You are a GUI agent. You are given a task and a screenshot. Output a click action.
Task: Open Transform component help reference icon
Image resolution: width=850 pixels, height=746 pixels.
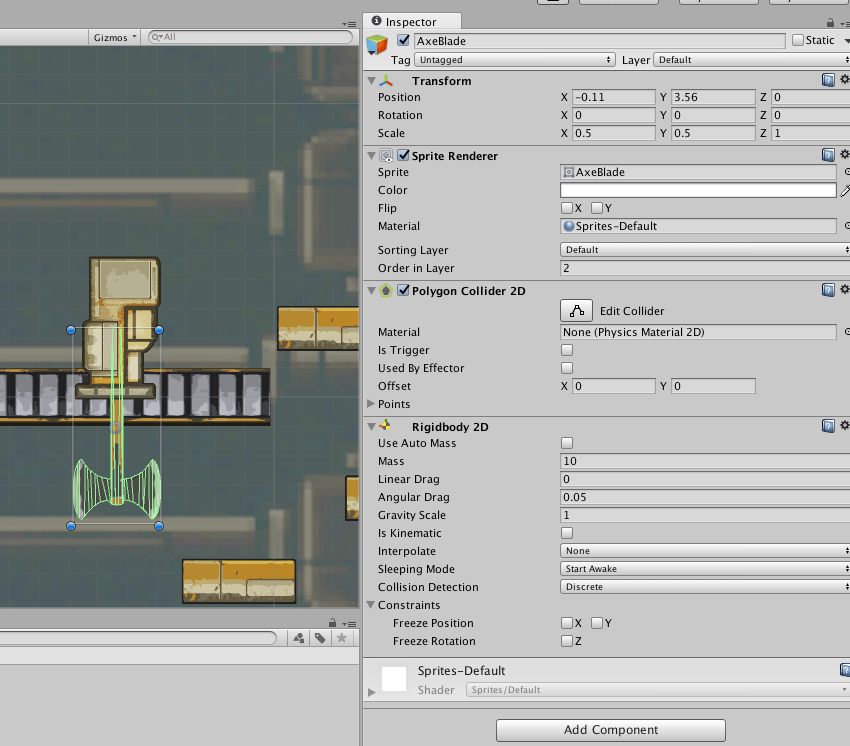coord(828,80)
